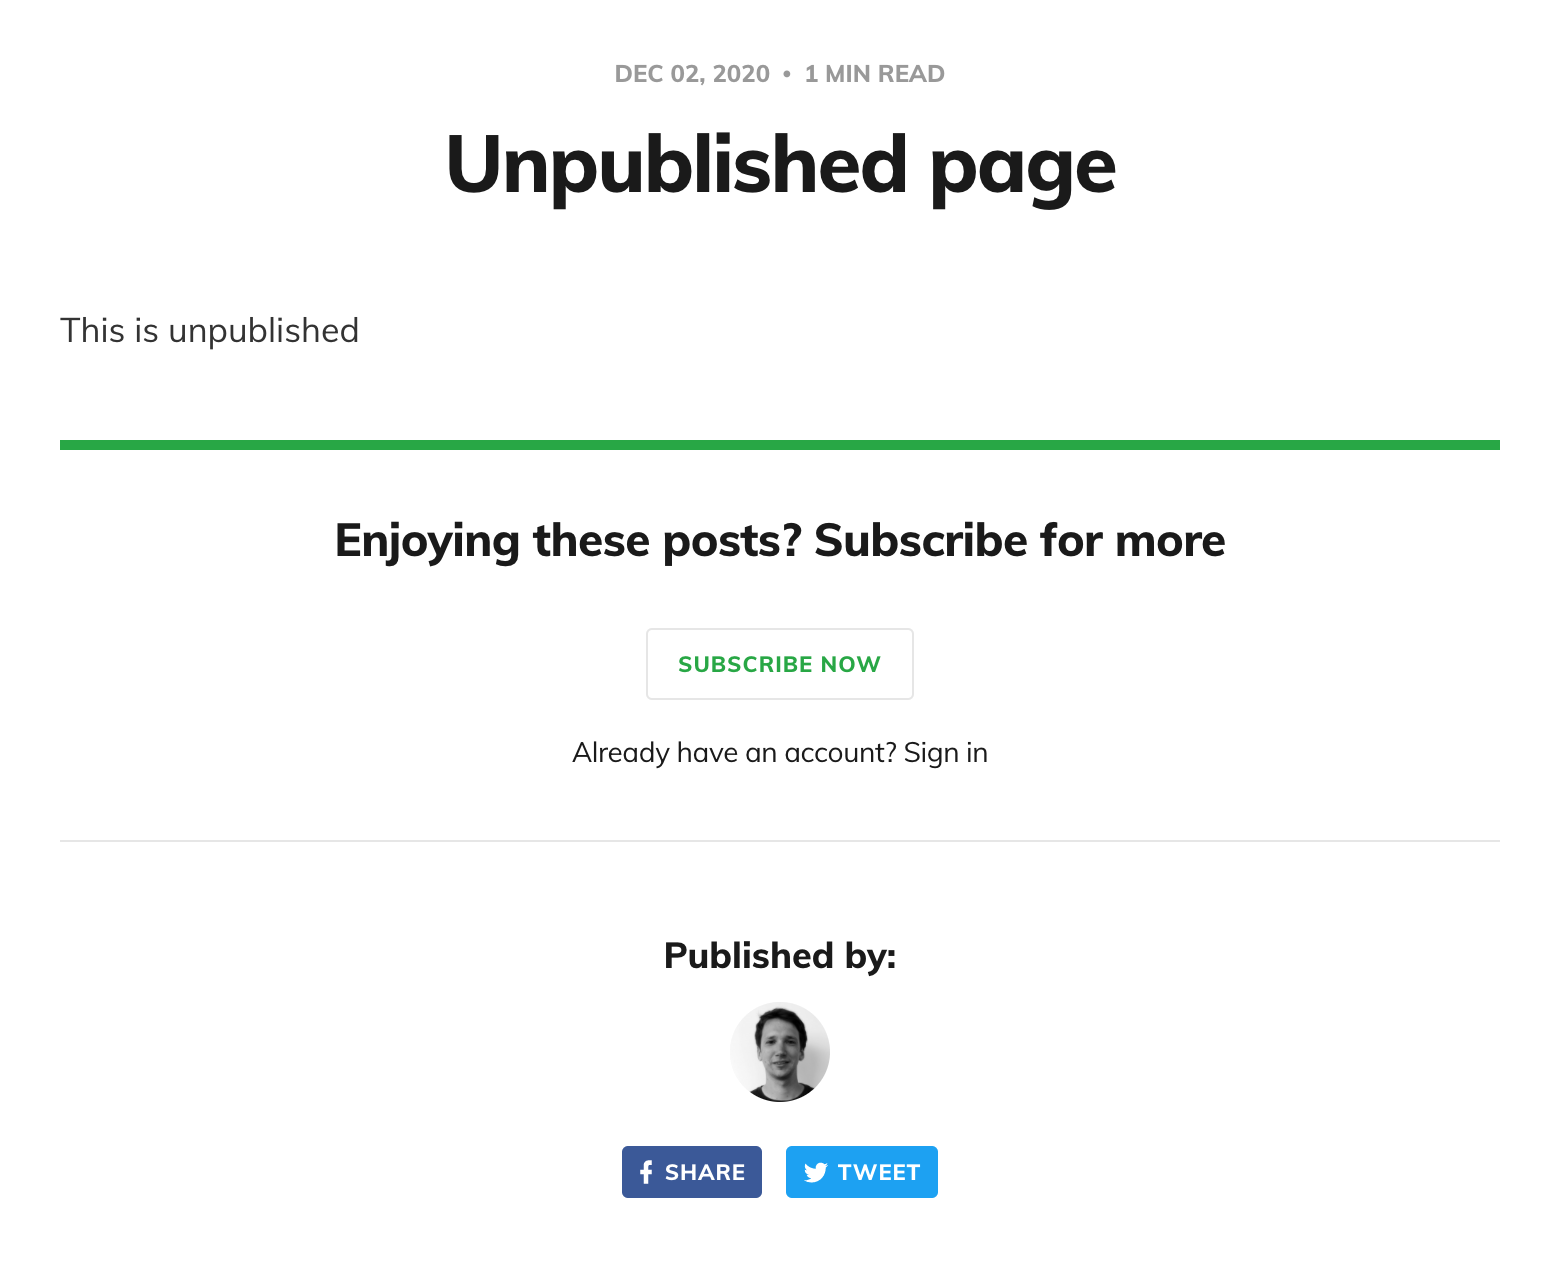Share the post via the SHARE button
The height and width of the screenshot is (1270, 1568).
(691, 1171)
